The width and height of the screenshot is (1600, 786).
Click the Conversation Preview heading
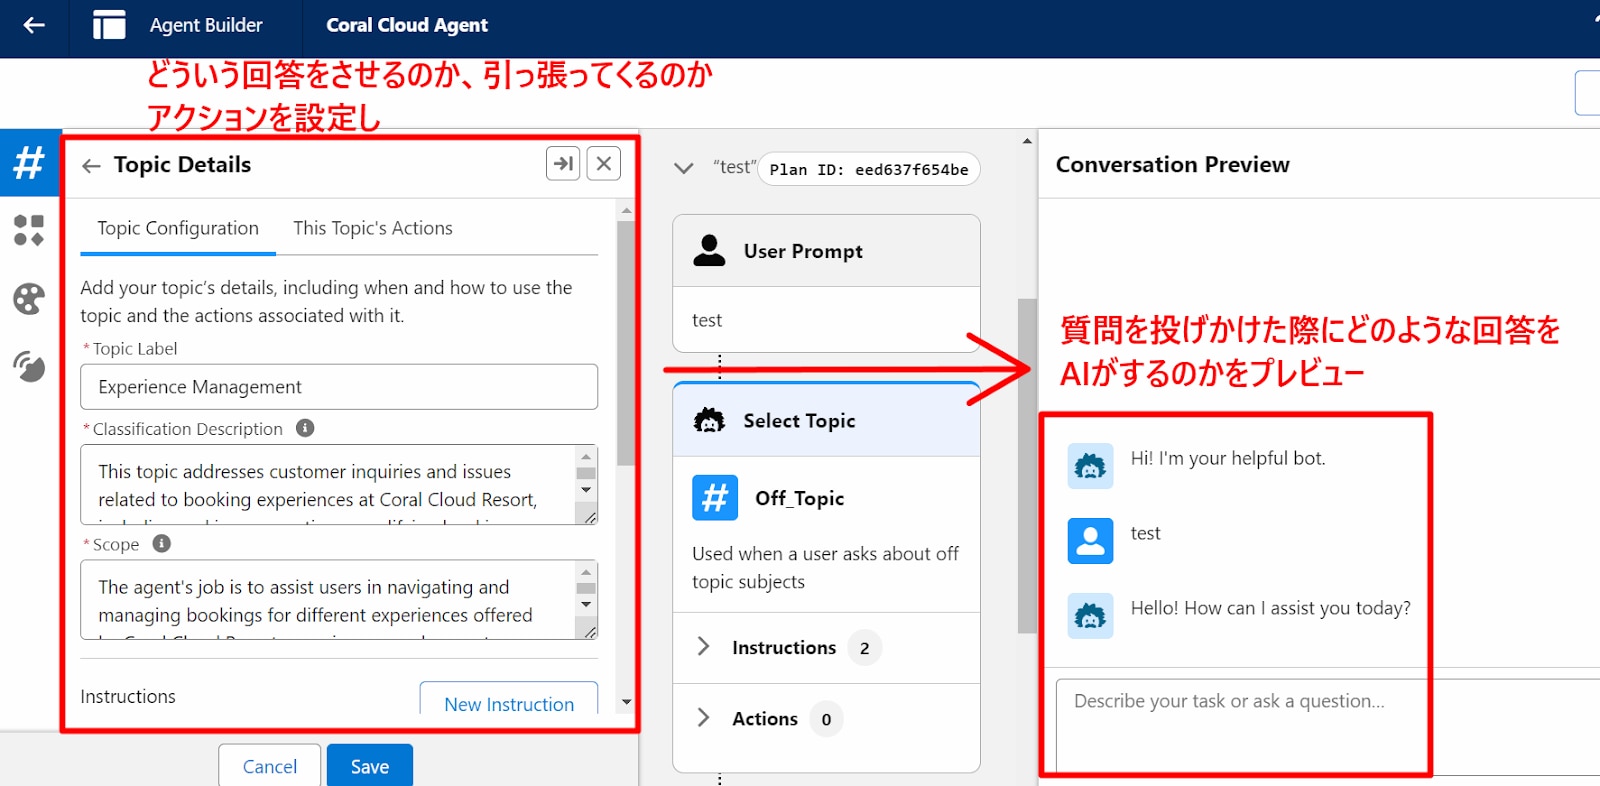[x=1173, y=164]
